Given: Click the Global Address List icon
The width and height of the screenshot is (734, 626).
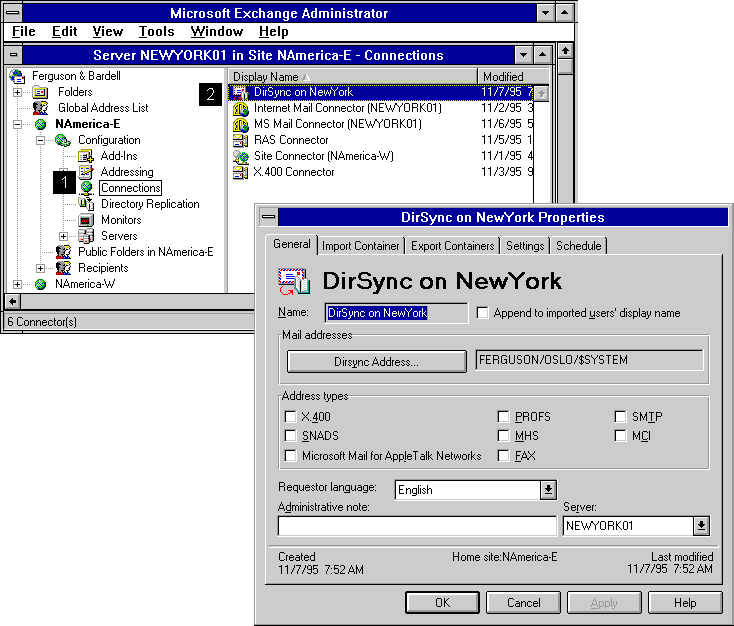Looking at the screenshot, I should pos(40,108).
